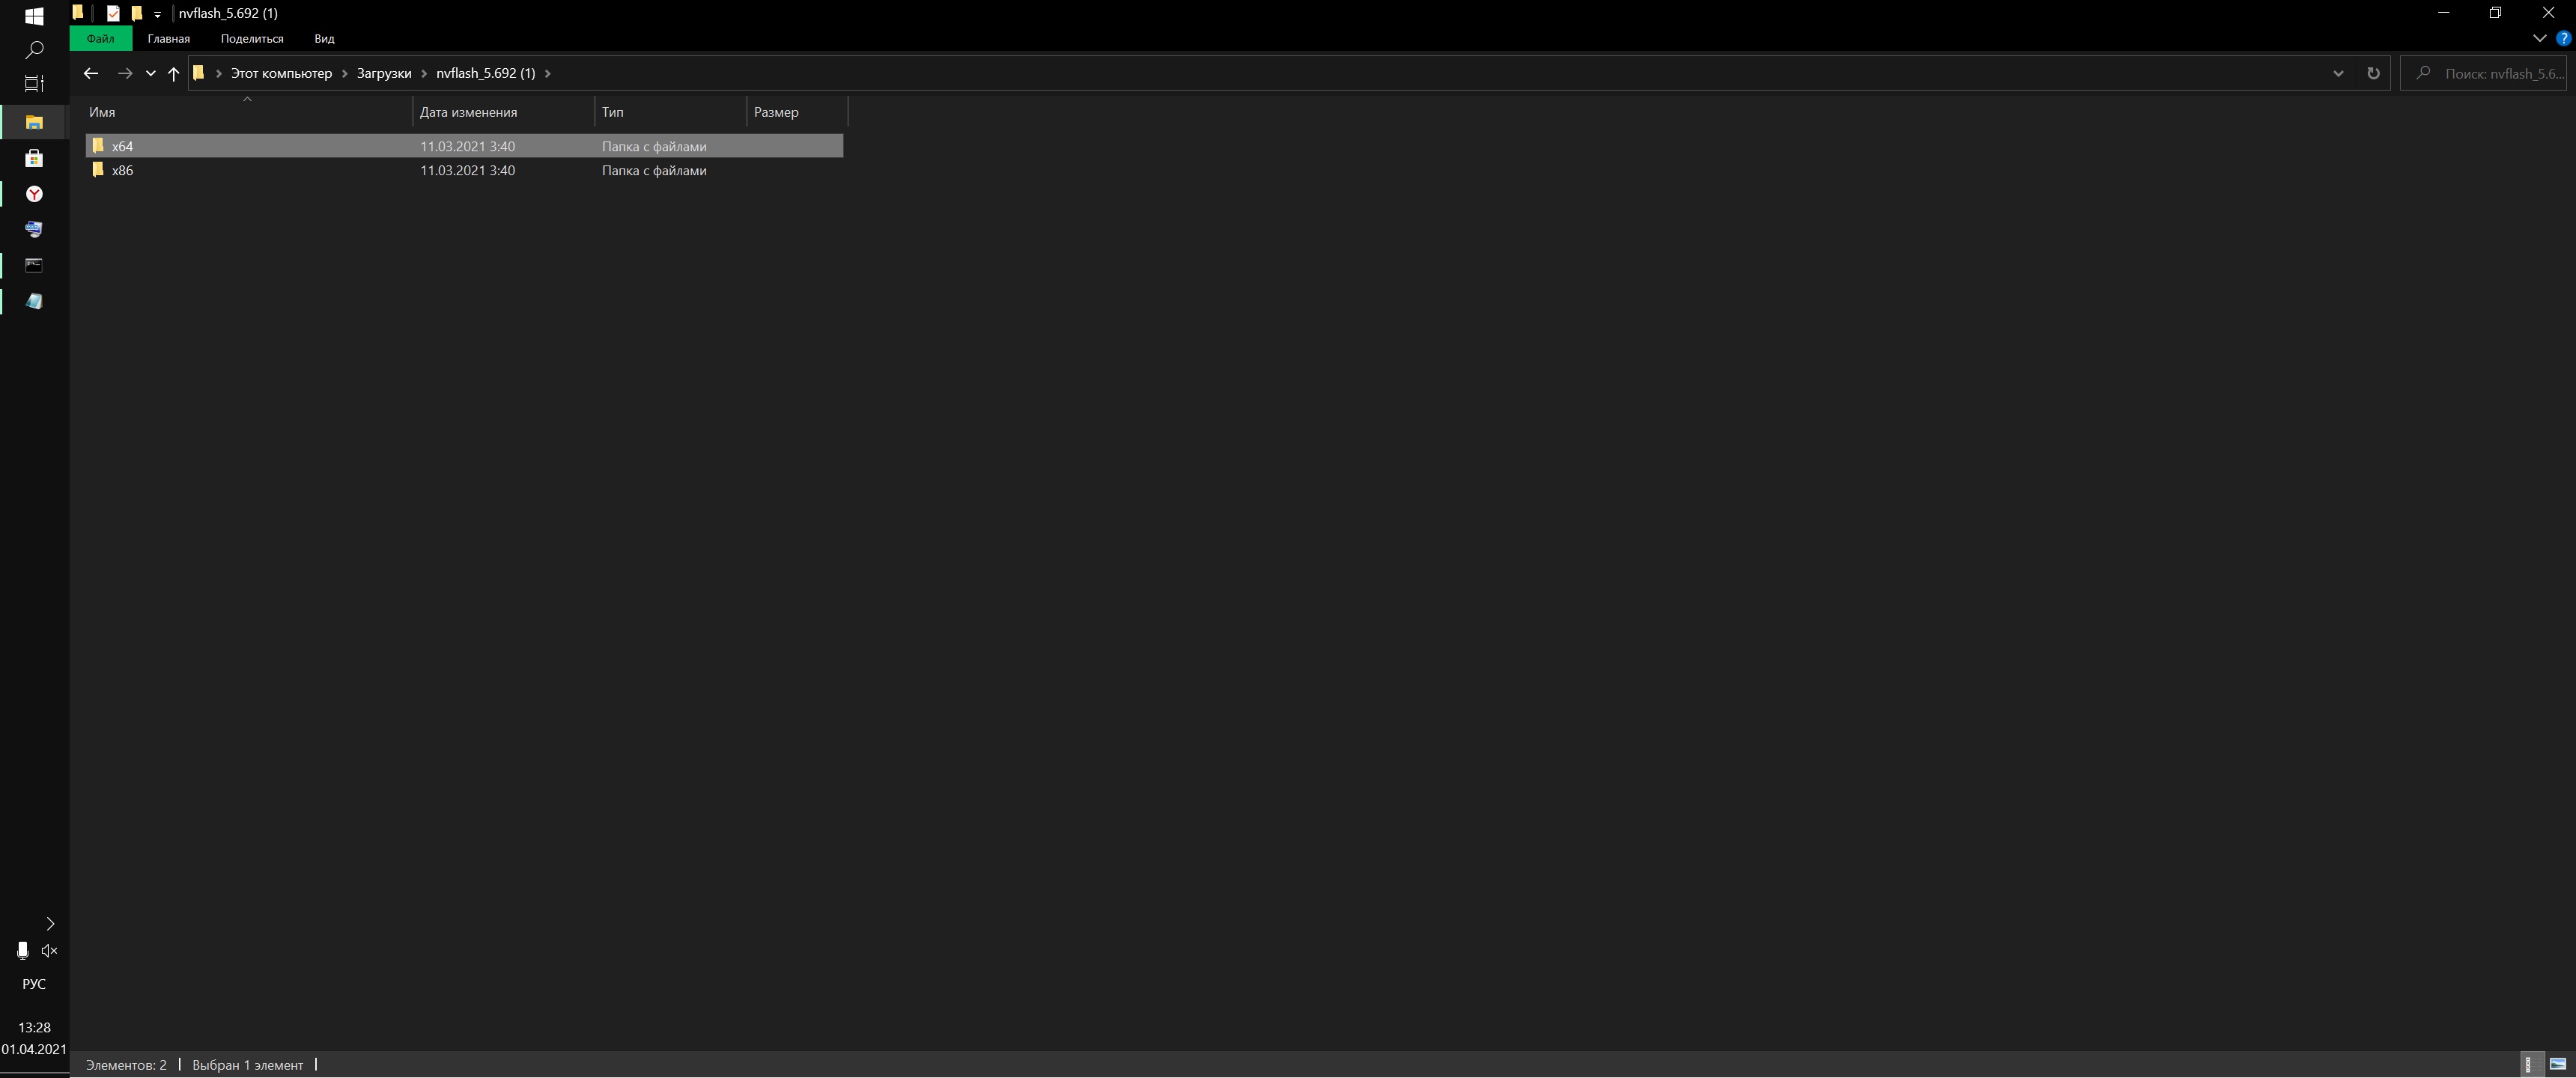Open Yandex Browser from the taskbar
The width and height of the screenshot is (2576, 1078).
coord(34,194)
